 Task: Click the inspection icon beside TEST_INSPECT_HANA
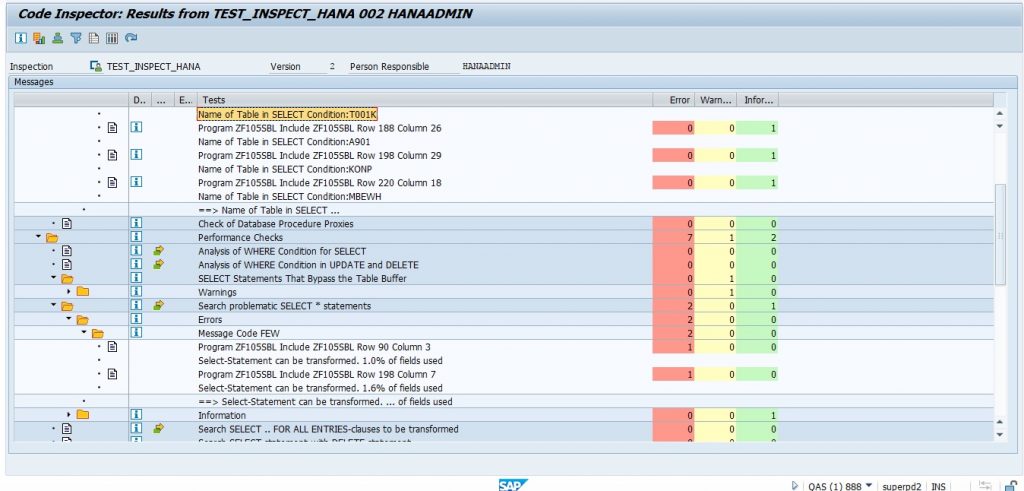point(95,67)
